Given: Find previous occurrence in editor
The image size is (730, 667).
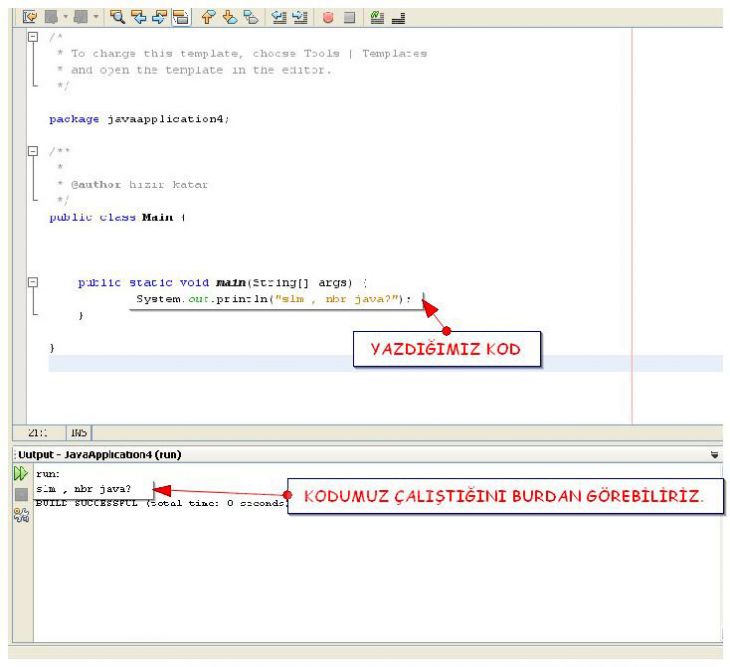Looking at the screenshot, I should click(x=139, y=17).
